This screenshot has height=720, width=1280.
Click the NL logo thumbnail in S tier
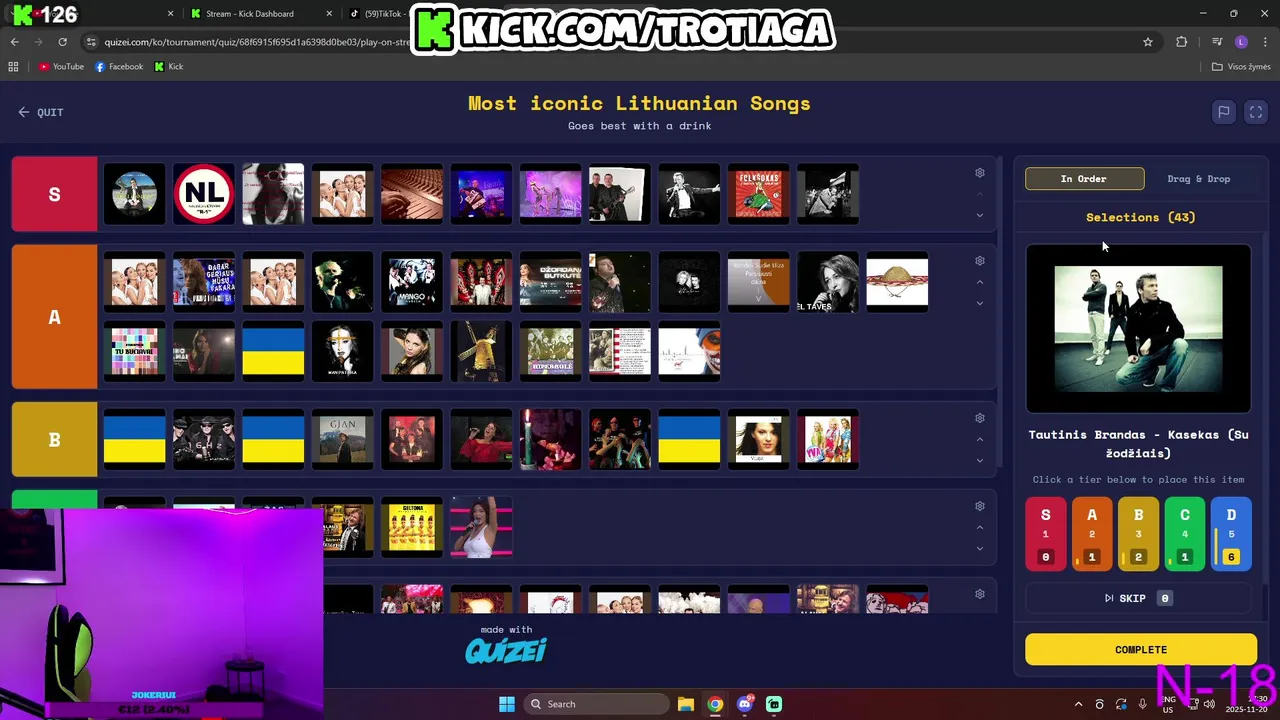[x=204, y=194]
